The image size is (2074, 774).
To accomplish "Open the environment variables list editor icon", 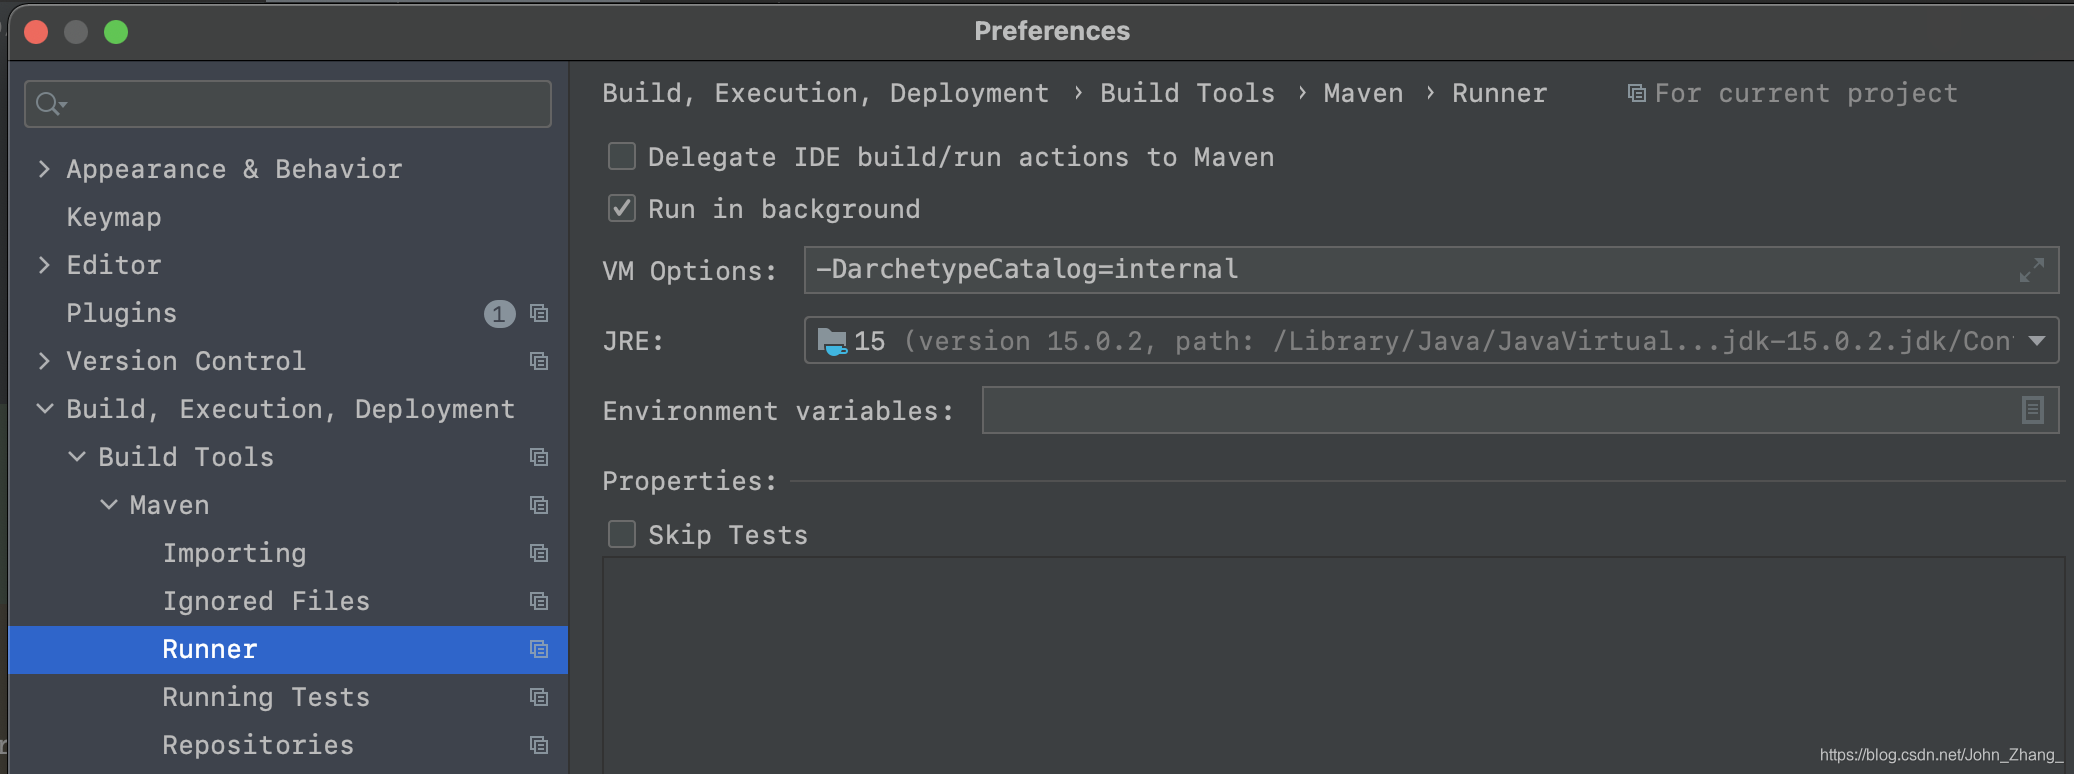I will click(x=2032, y=410).
